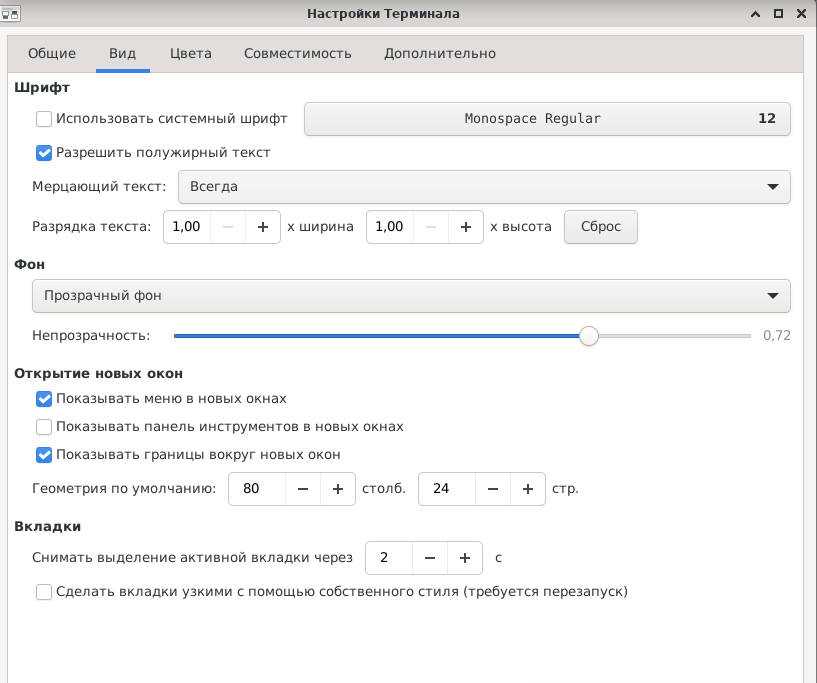Image resolution: width=817 pixels, height=683 pixels.
Task: Decrease default geometry columns with minus
Action: point(303,489)
